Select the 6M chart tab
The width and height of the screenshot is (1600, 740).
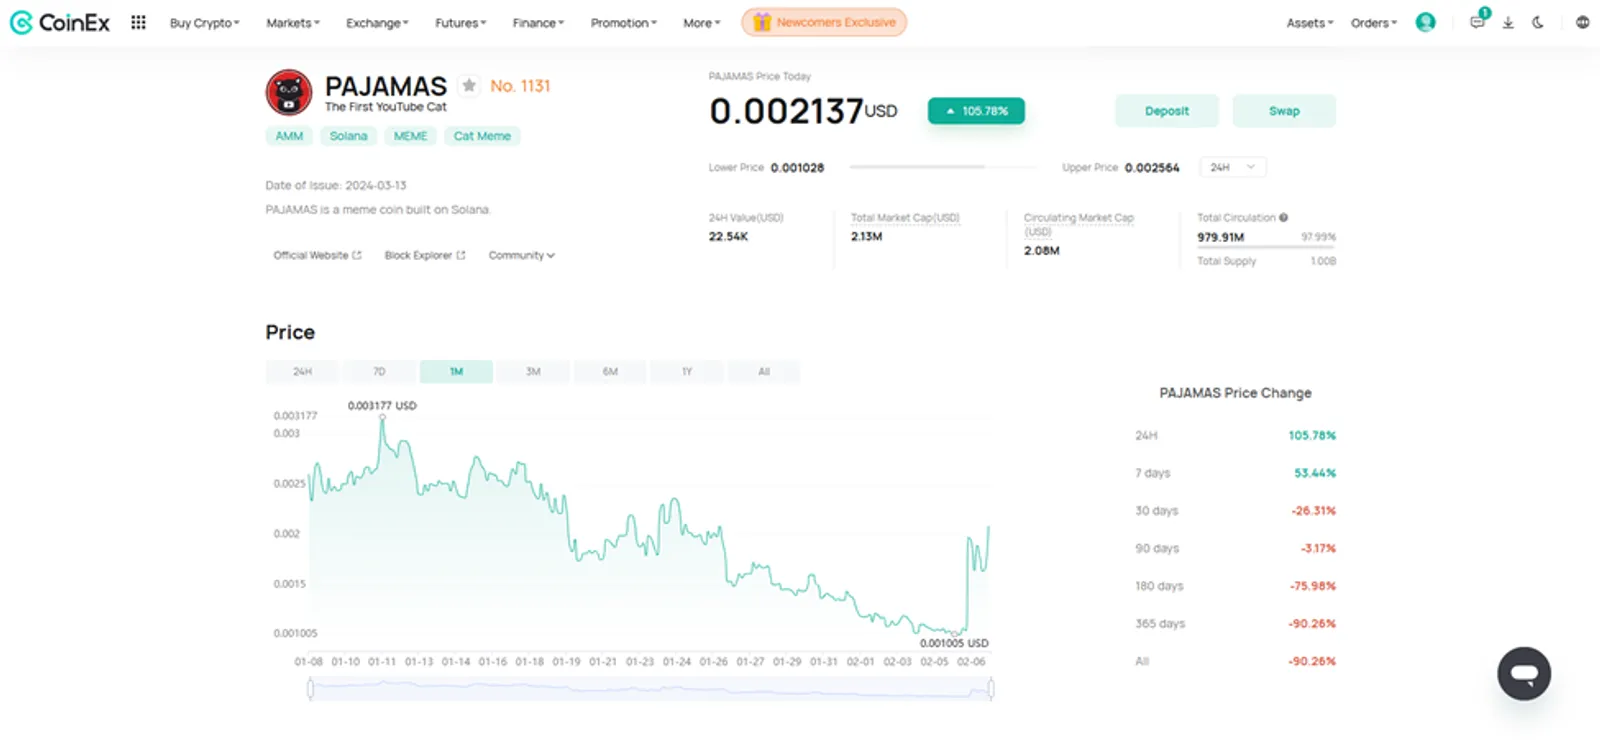pos(610,372)
